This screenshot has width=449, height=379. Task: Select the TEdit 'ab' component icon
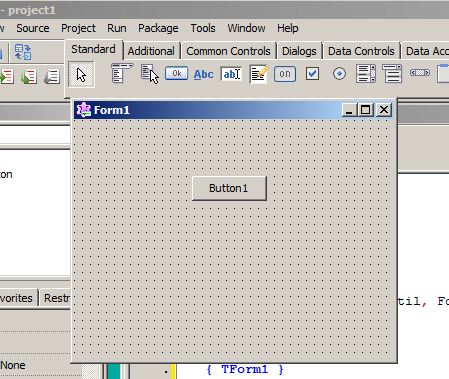[231, 74]
